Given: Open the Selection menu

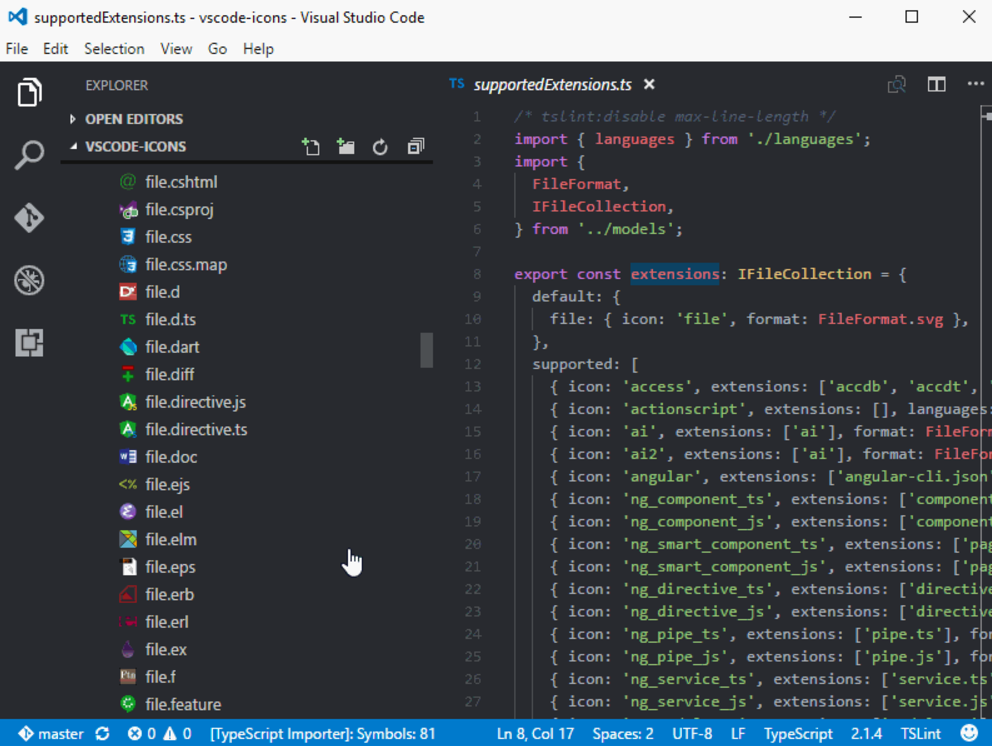Looking at the screenshot, I should click(x=114, y=49).
